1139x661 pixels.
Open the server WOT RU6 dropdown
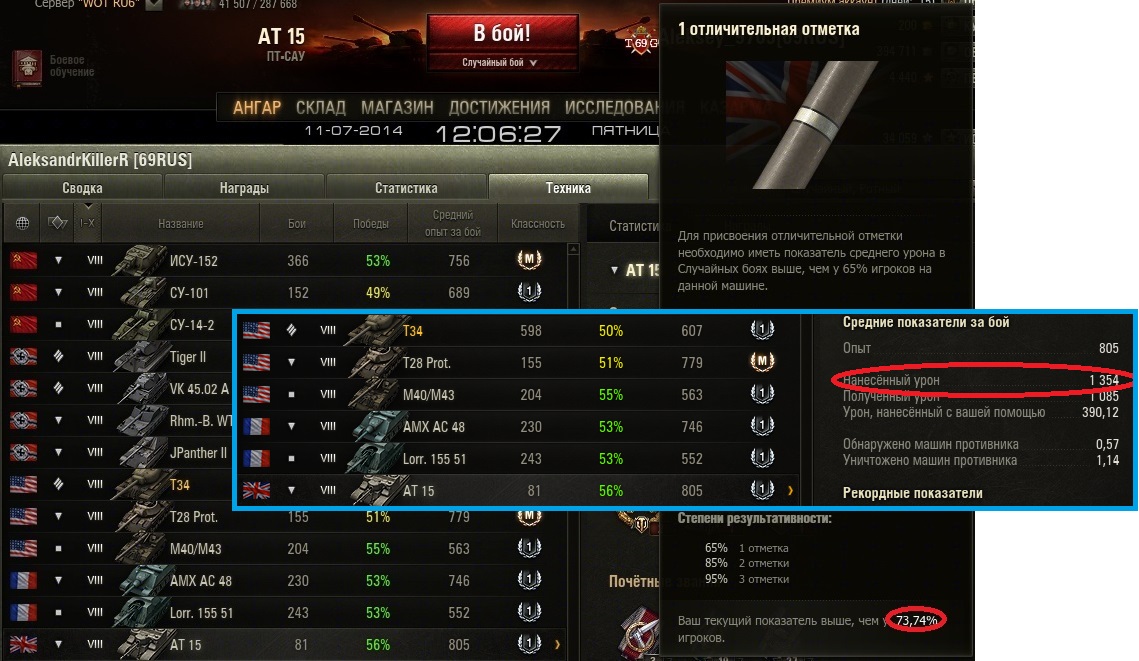click(154, 4)
